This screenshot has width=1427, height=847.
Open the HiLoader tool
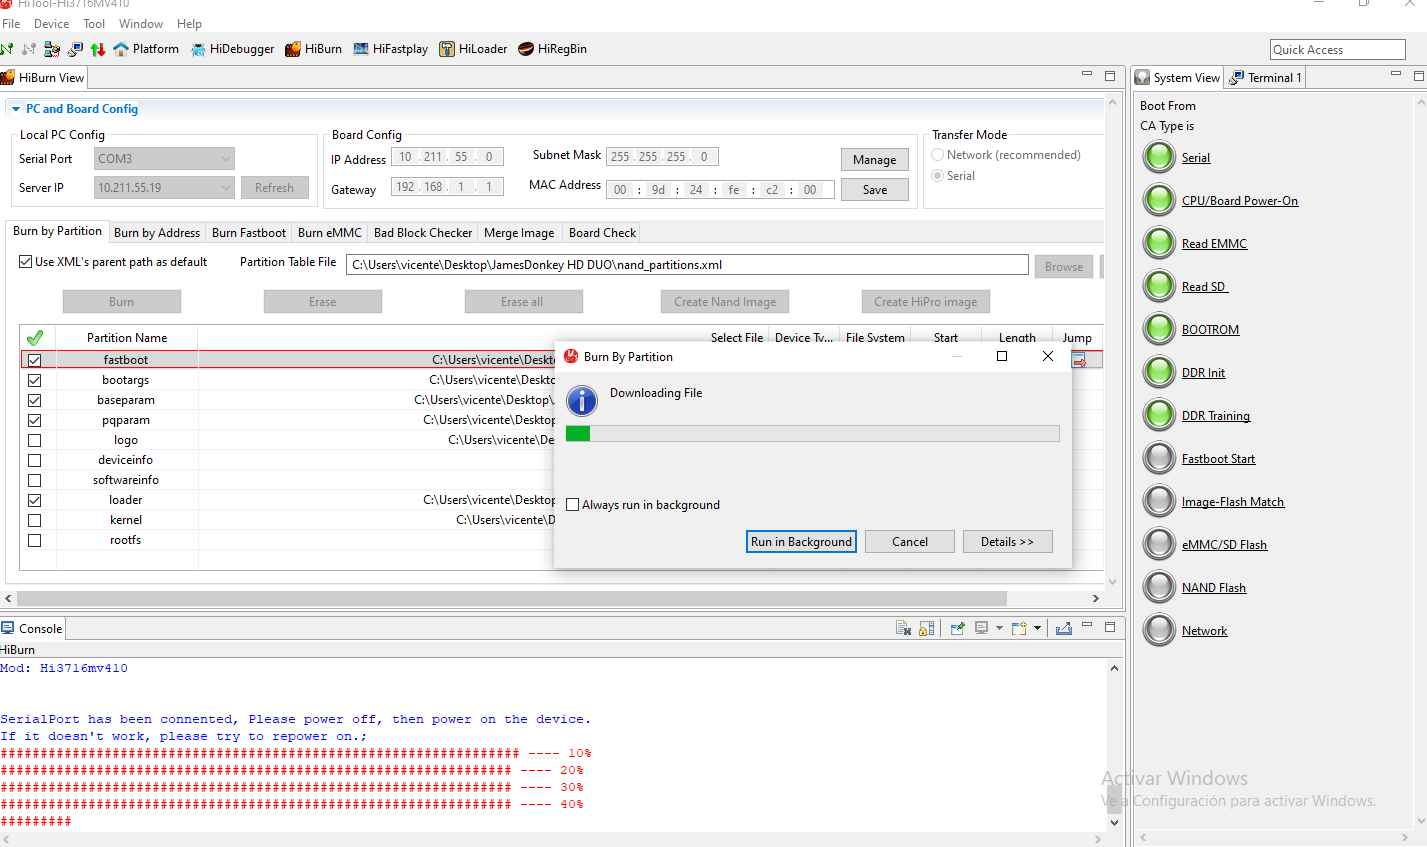[x=473, y=49]
